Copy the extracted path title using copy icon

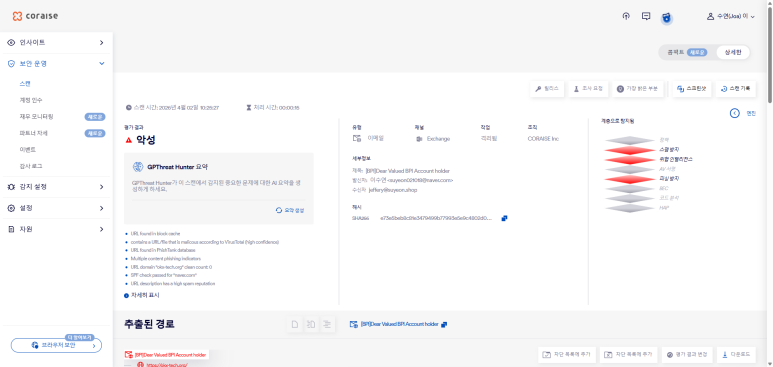pyautogui.click(x=444, y=325)
